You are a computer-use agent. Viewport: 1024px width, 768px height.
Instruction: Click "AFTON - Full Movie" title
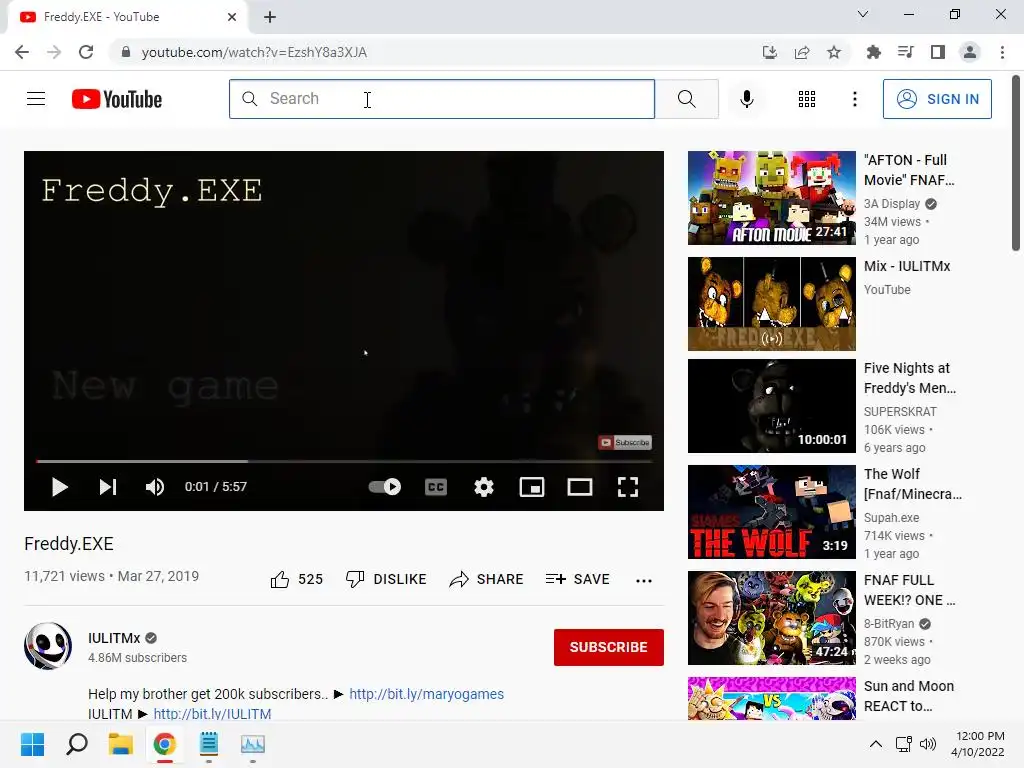tap(908, 170)
